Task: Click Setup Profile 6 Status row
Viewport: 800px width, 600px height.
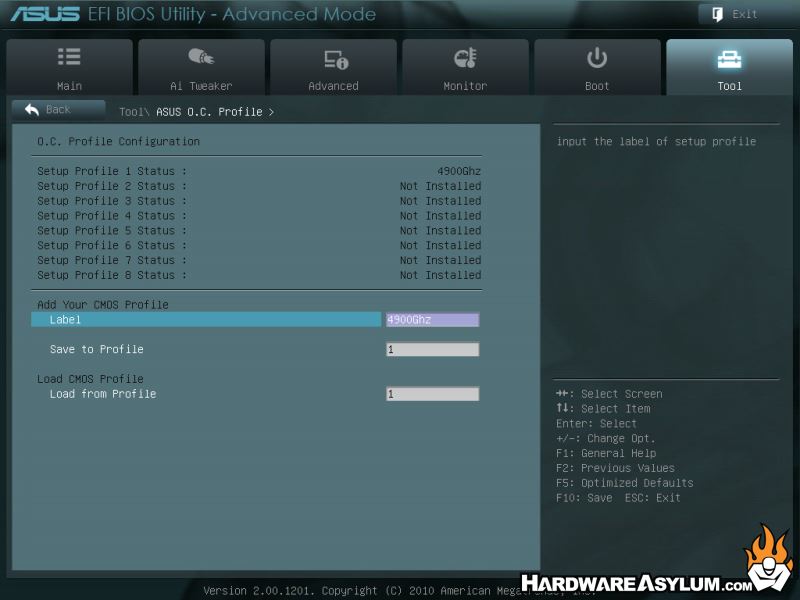Action: [259, 245]
